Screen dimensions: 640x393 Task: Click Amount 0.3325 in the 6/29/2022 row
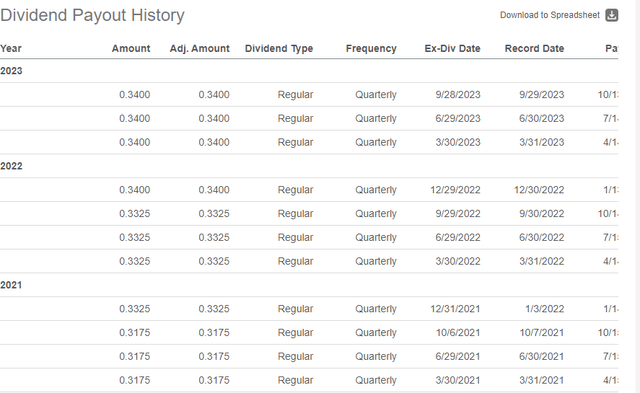135,238
